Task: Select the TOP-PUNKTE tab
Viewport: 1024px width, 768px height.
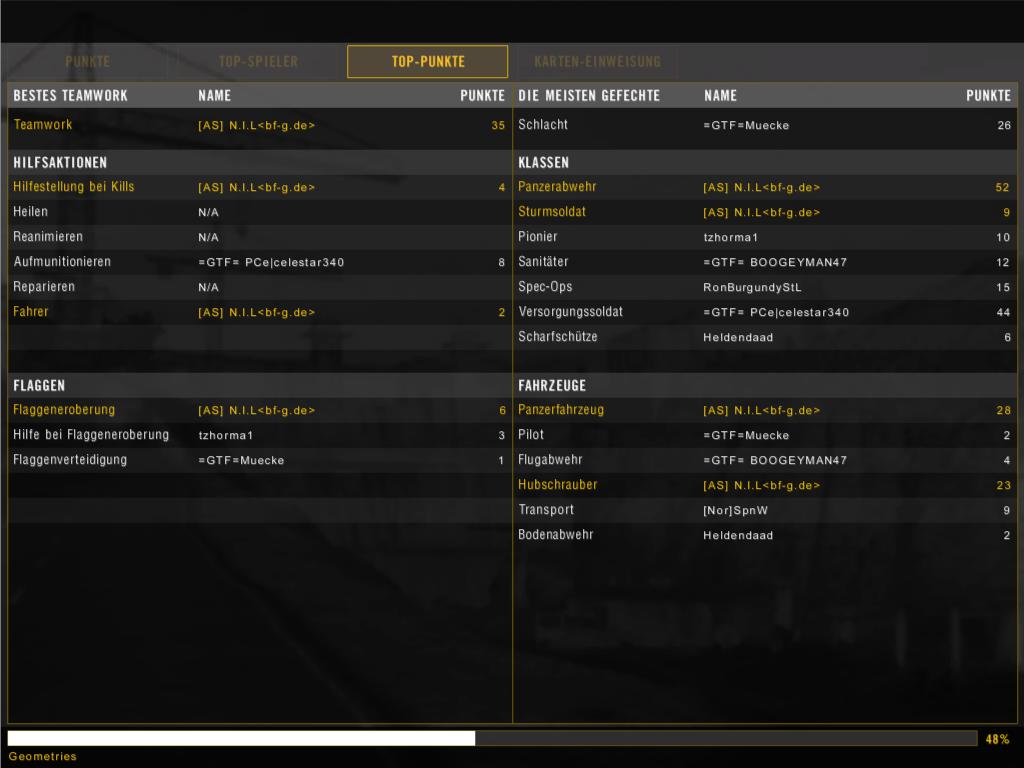Action: (428, 61)
